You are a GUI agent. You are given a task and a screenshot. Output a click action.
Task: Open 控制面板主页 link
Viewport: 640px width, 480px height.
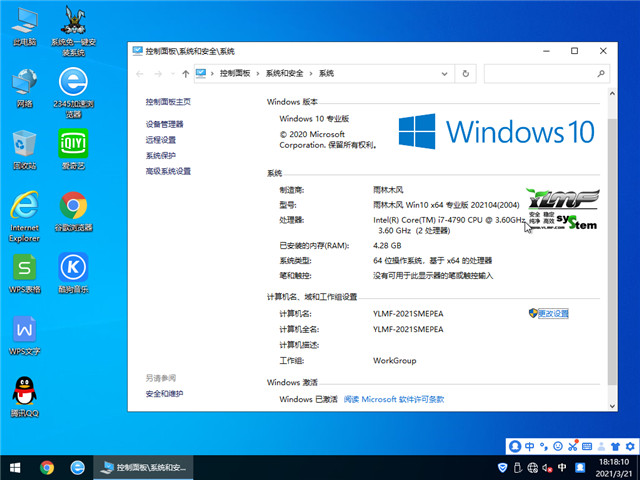[168, 102]
